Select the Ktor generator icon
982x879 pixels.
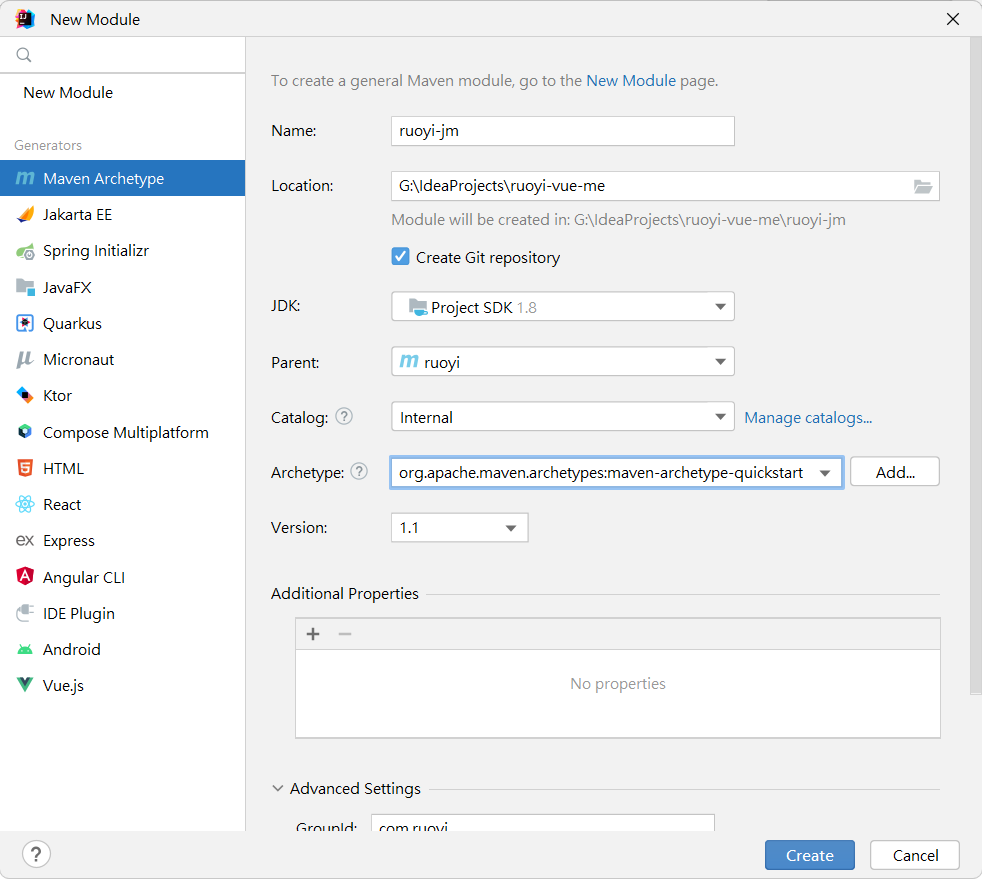pyautogui.click(x=25, y=396)
